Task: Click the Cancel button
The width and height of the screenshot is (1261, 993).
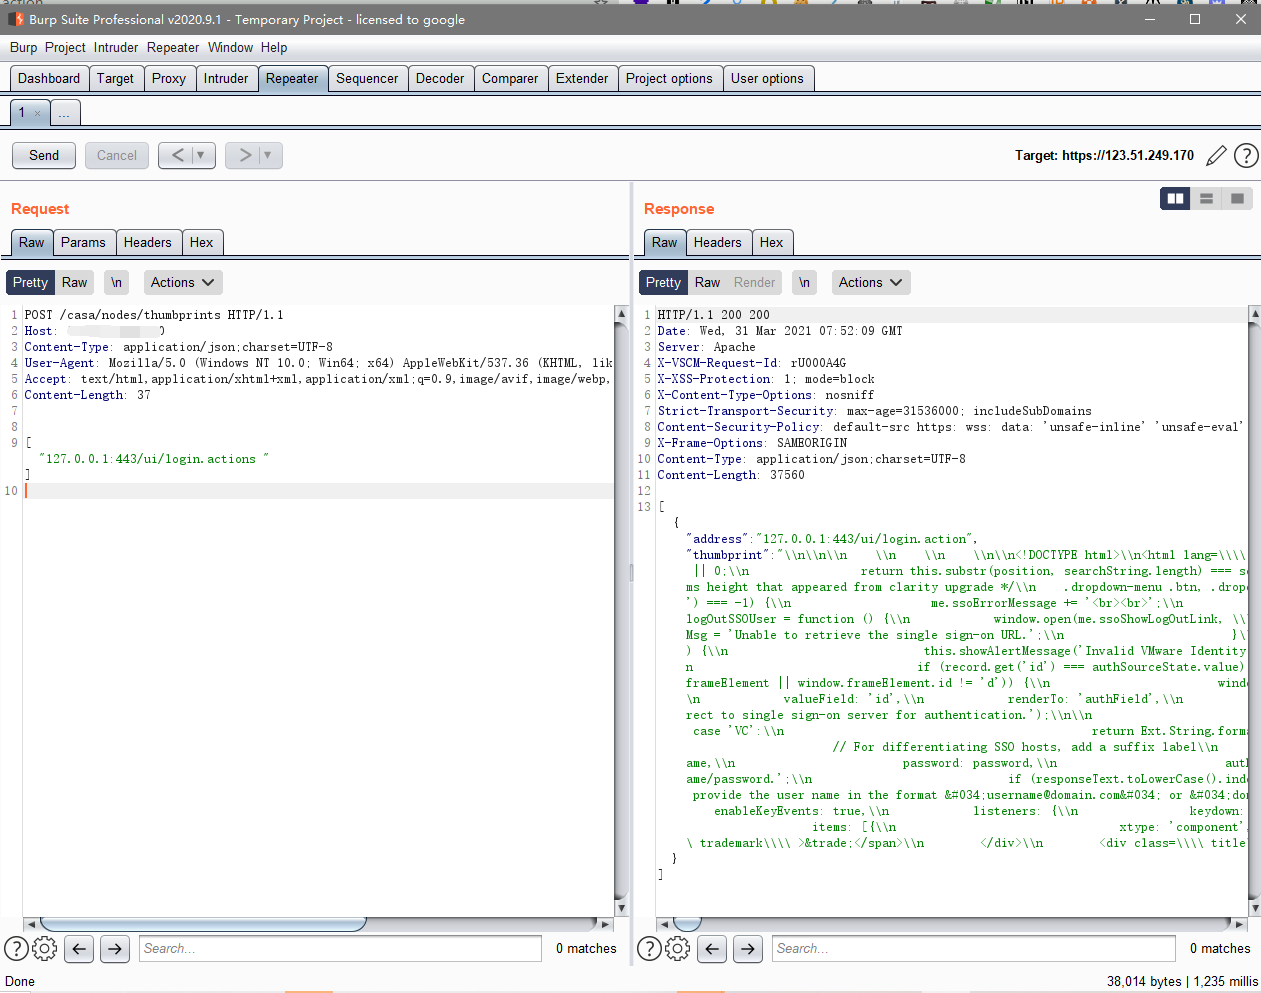Action: (x=117, y=155)
